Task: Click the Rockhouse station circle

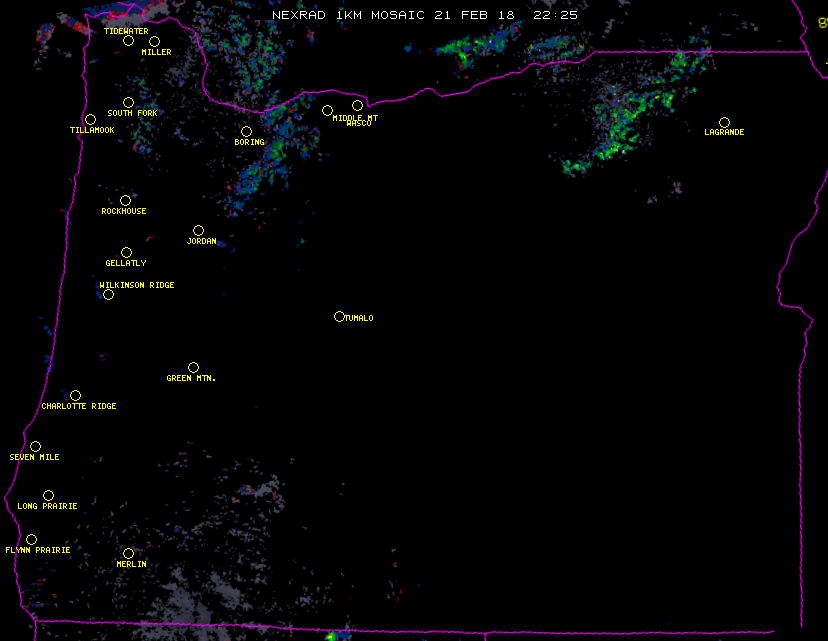Action: point(125,200)
